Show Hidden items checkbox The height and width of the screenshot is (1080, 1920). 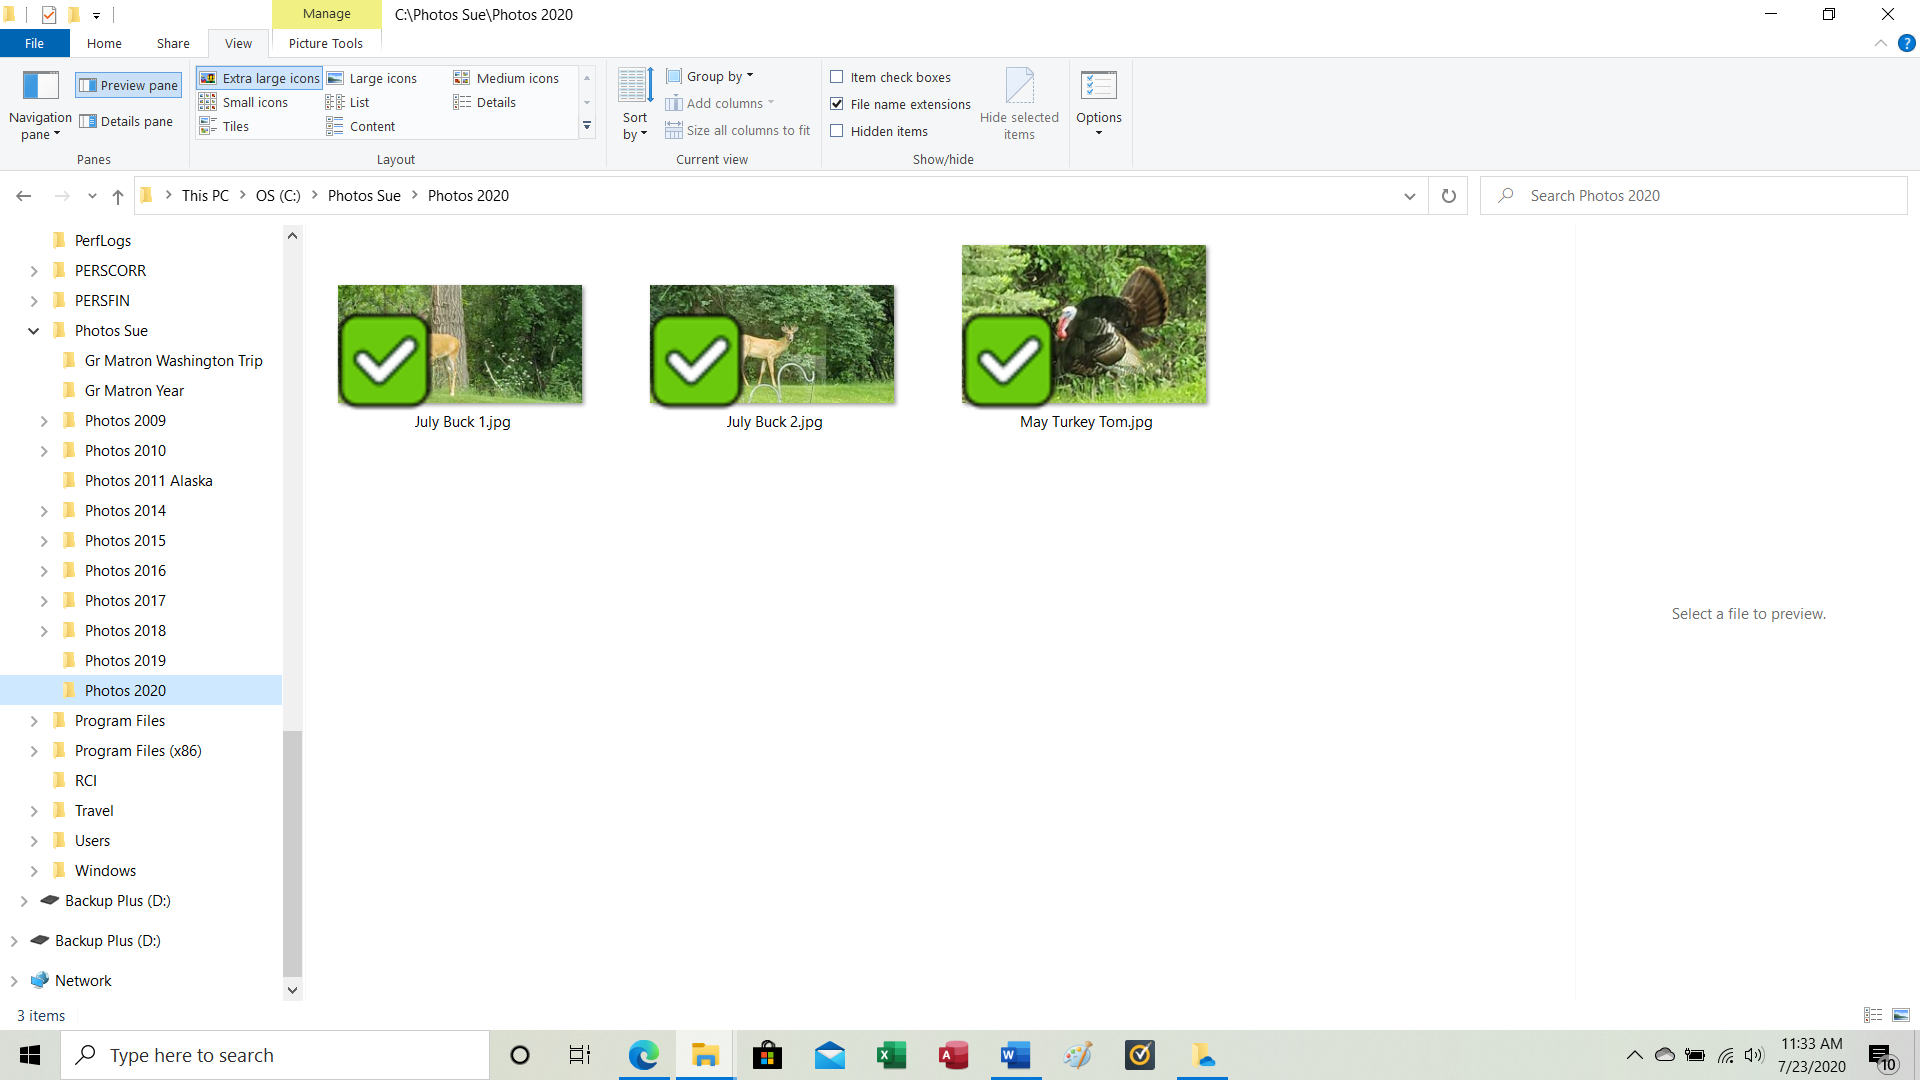837,131
